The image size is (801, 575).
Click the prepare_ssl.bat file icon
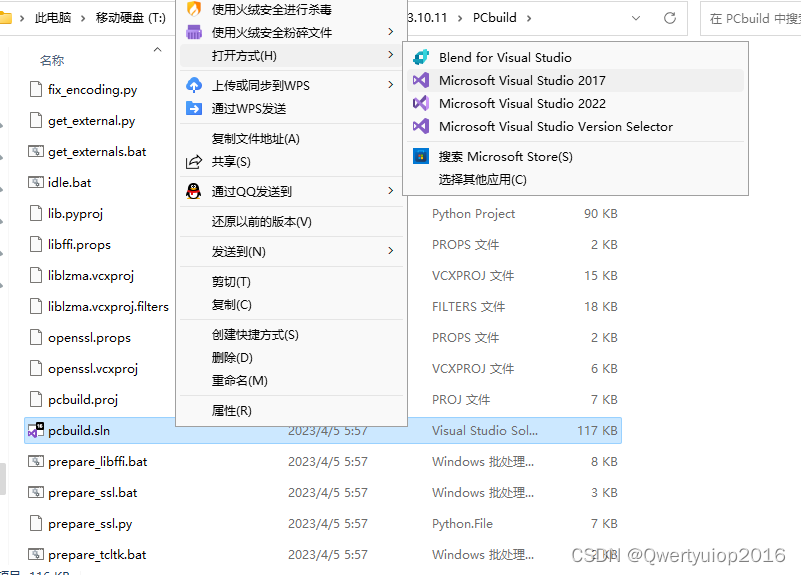click(36, 493)
